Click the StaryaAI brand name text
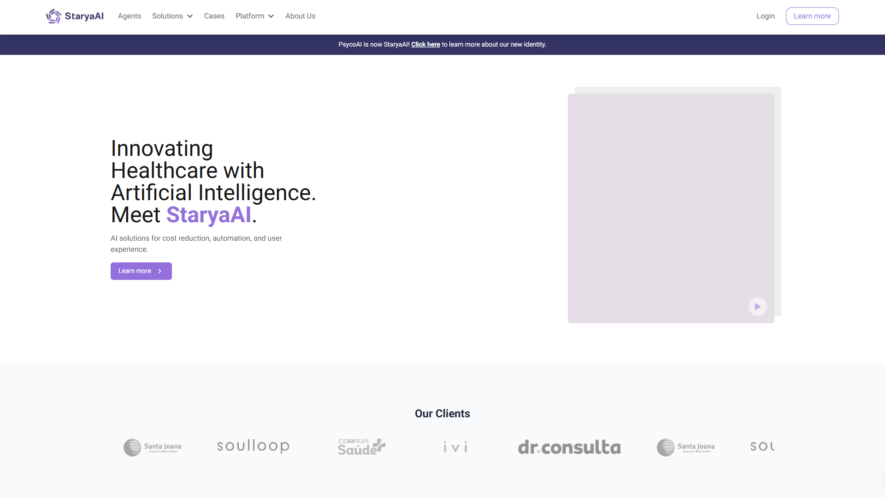 point(84,16)
